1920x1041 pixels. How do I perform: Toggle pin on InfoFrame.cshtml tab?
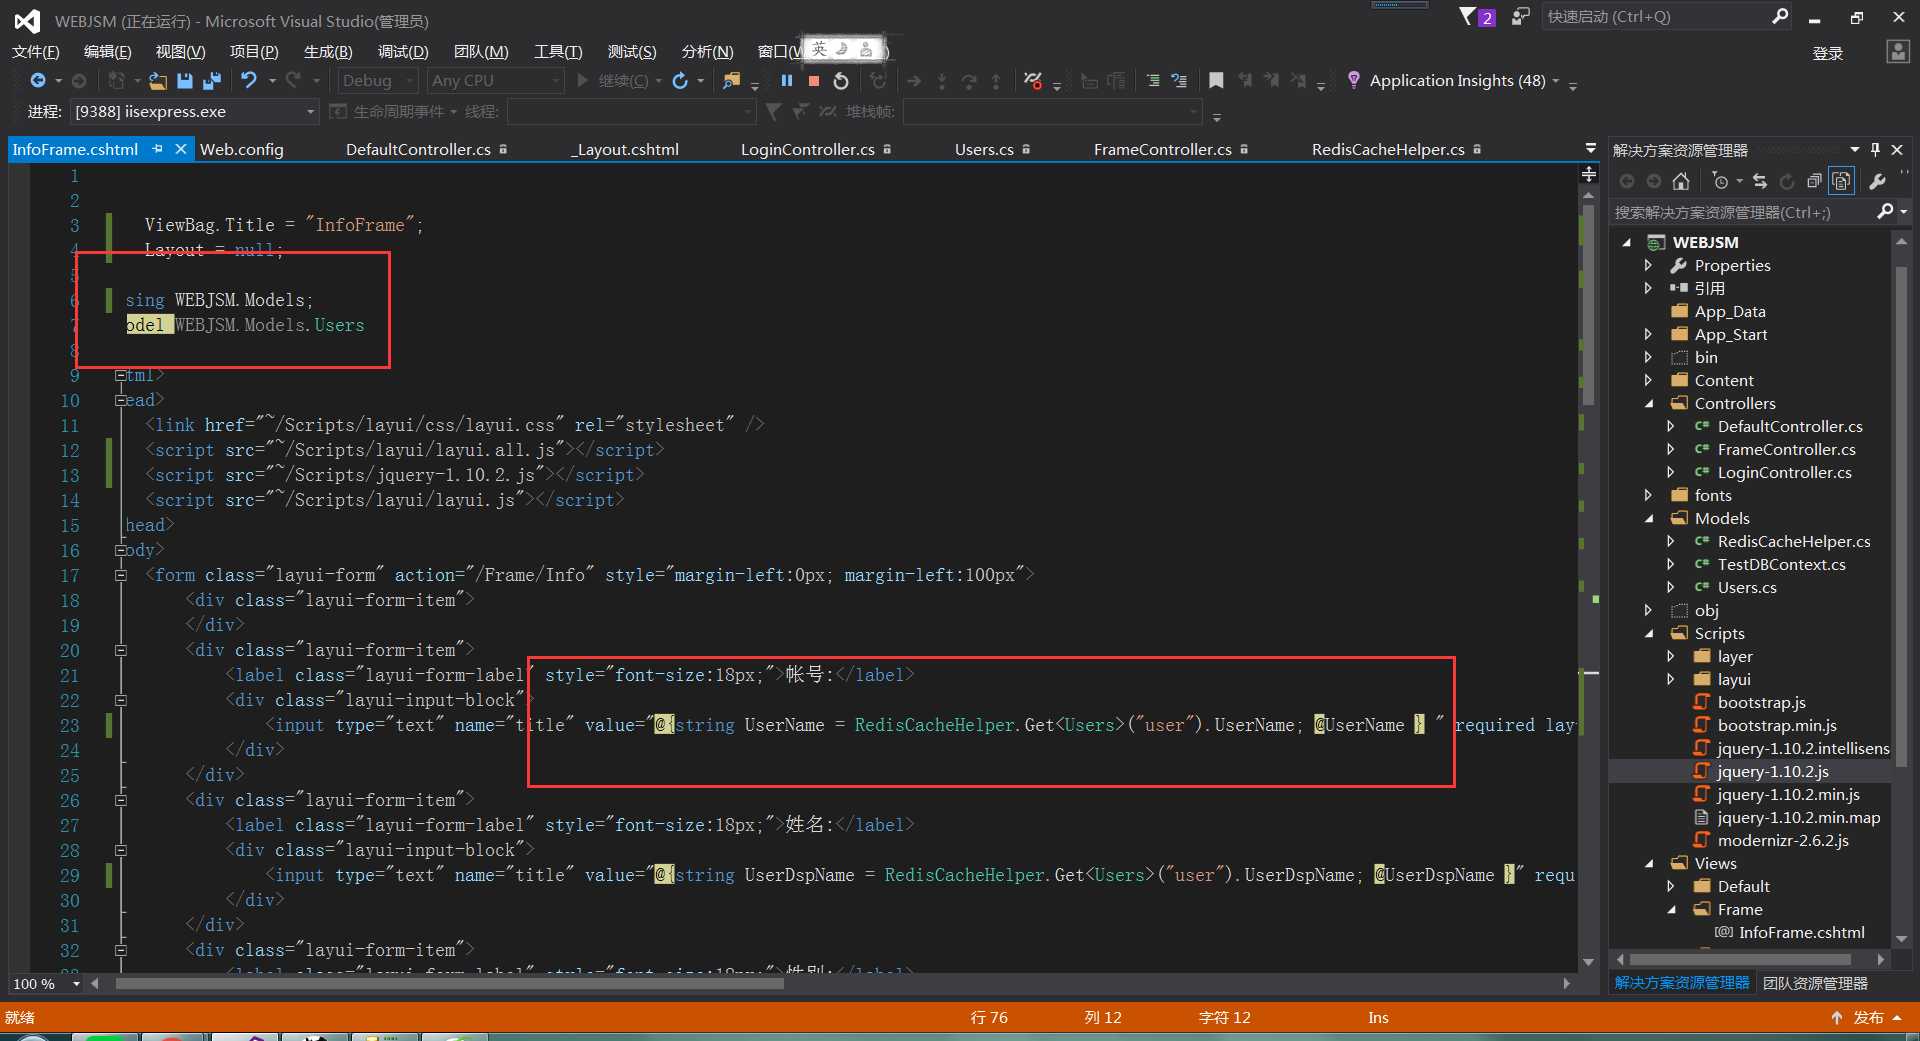tap(157, 149)
